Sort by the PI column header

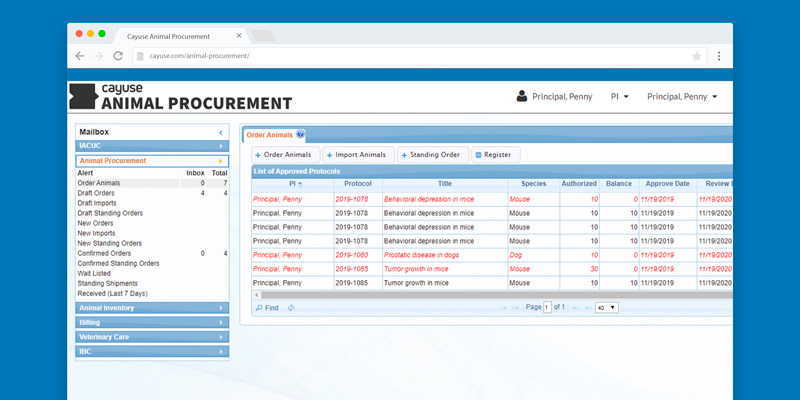[293, 184]
